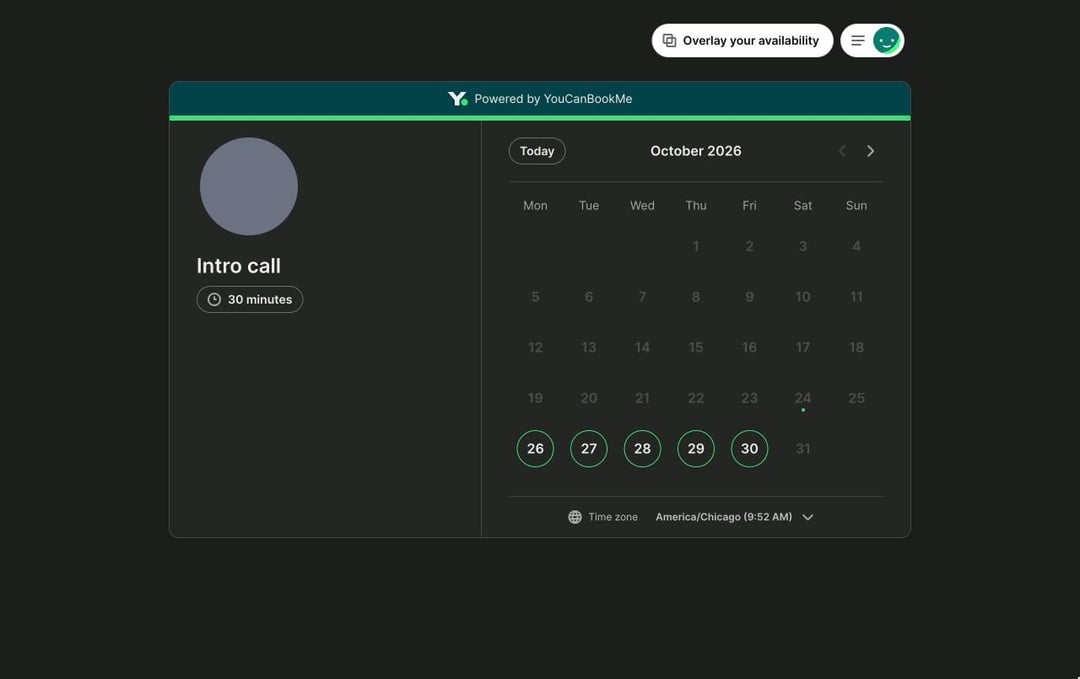Click the Tue column header

click(589, 206)
